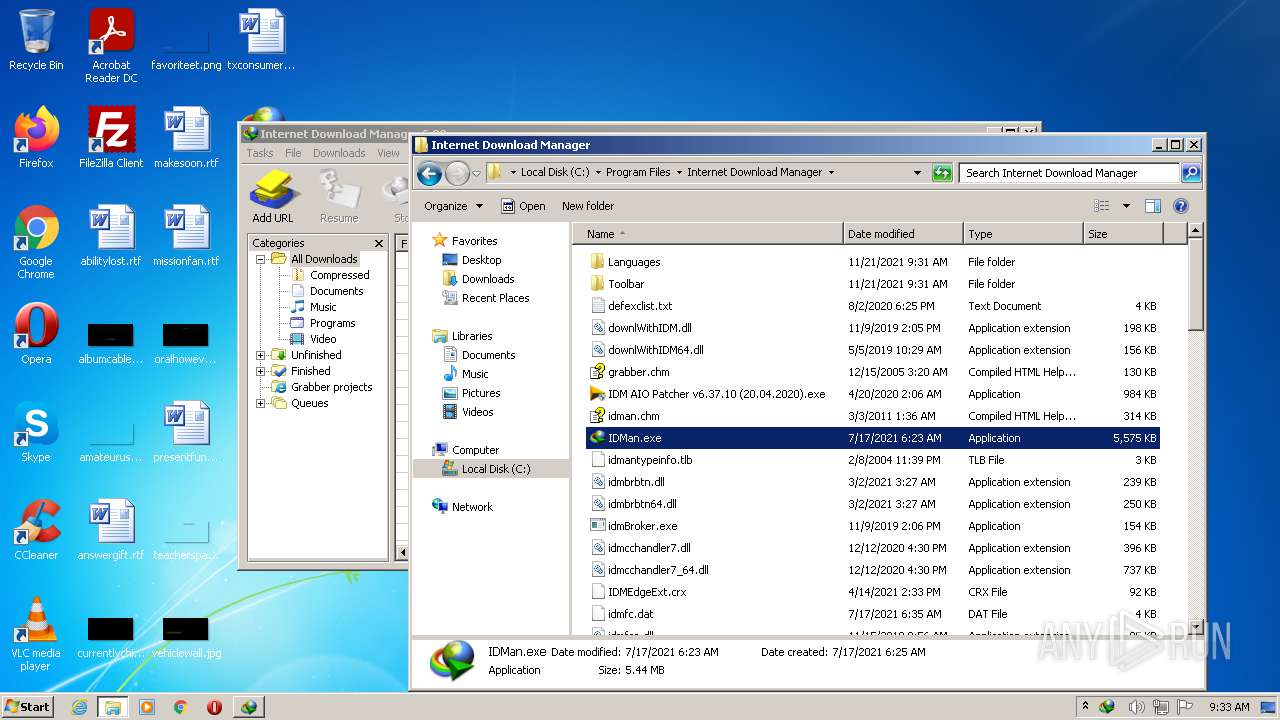Click the Explorer refresh button
The width and height of the screenshot is (1280, 720).
click(x=941, y=173)
